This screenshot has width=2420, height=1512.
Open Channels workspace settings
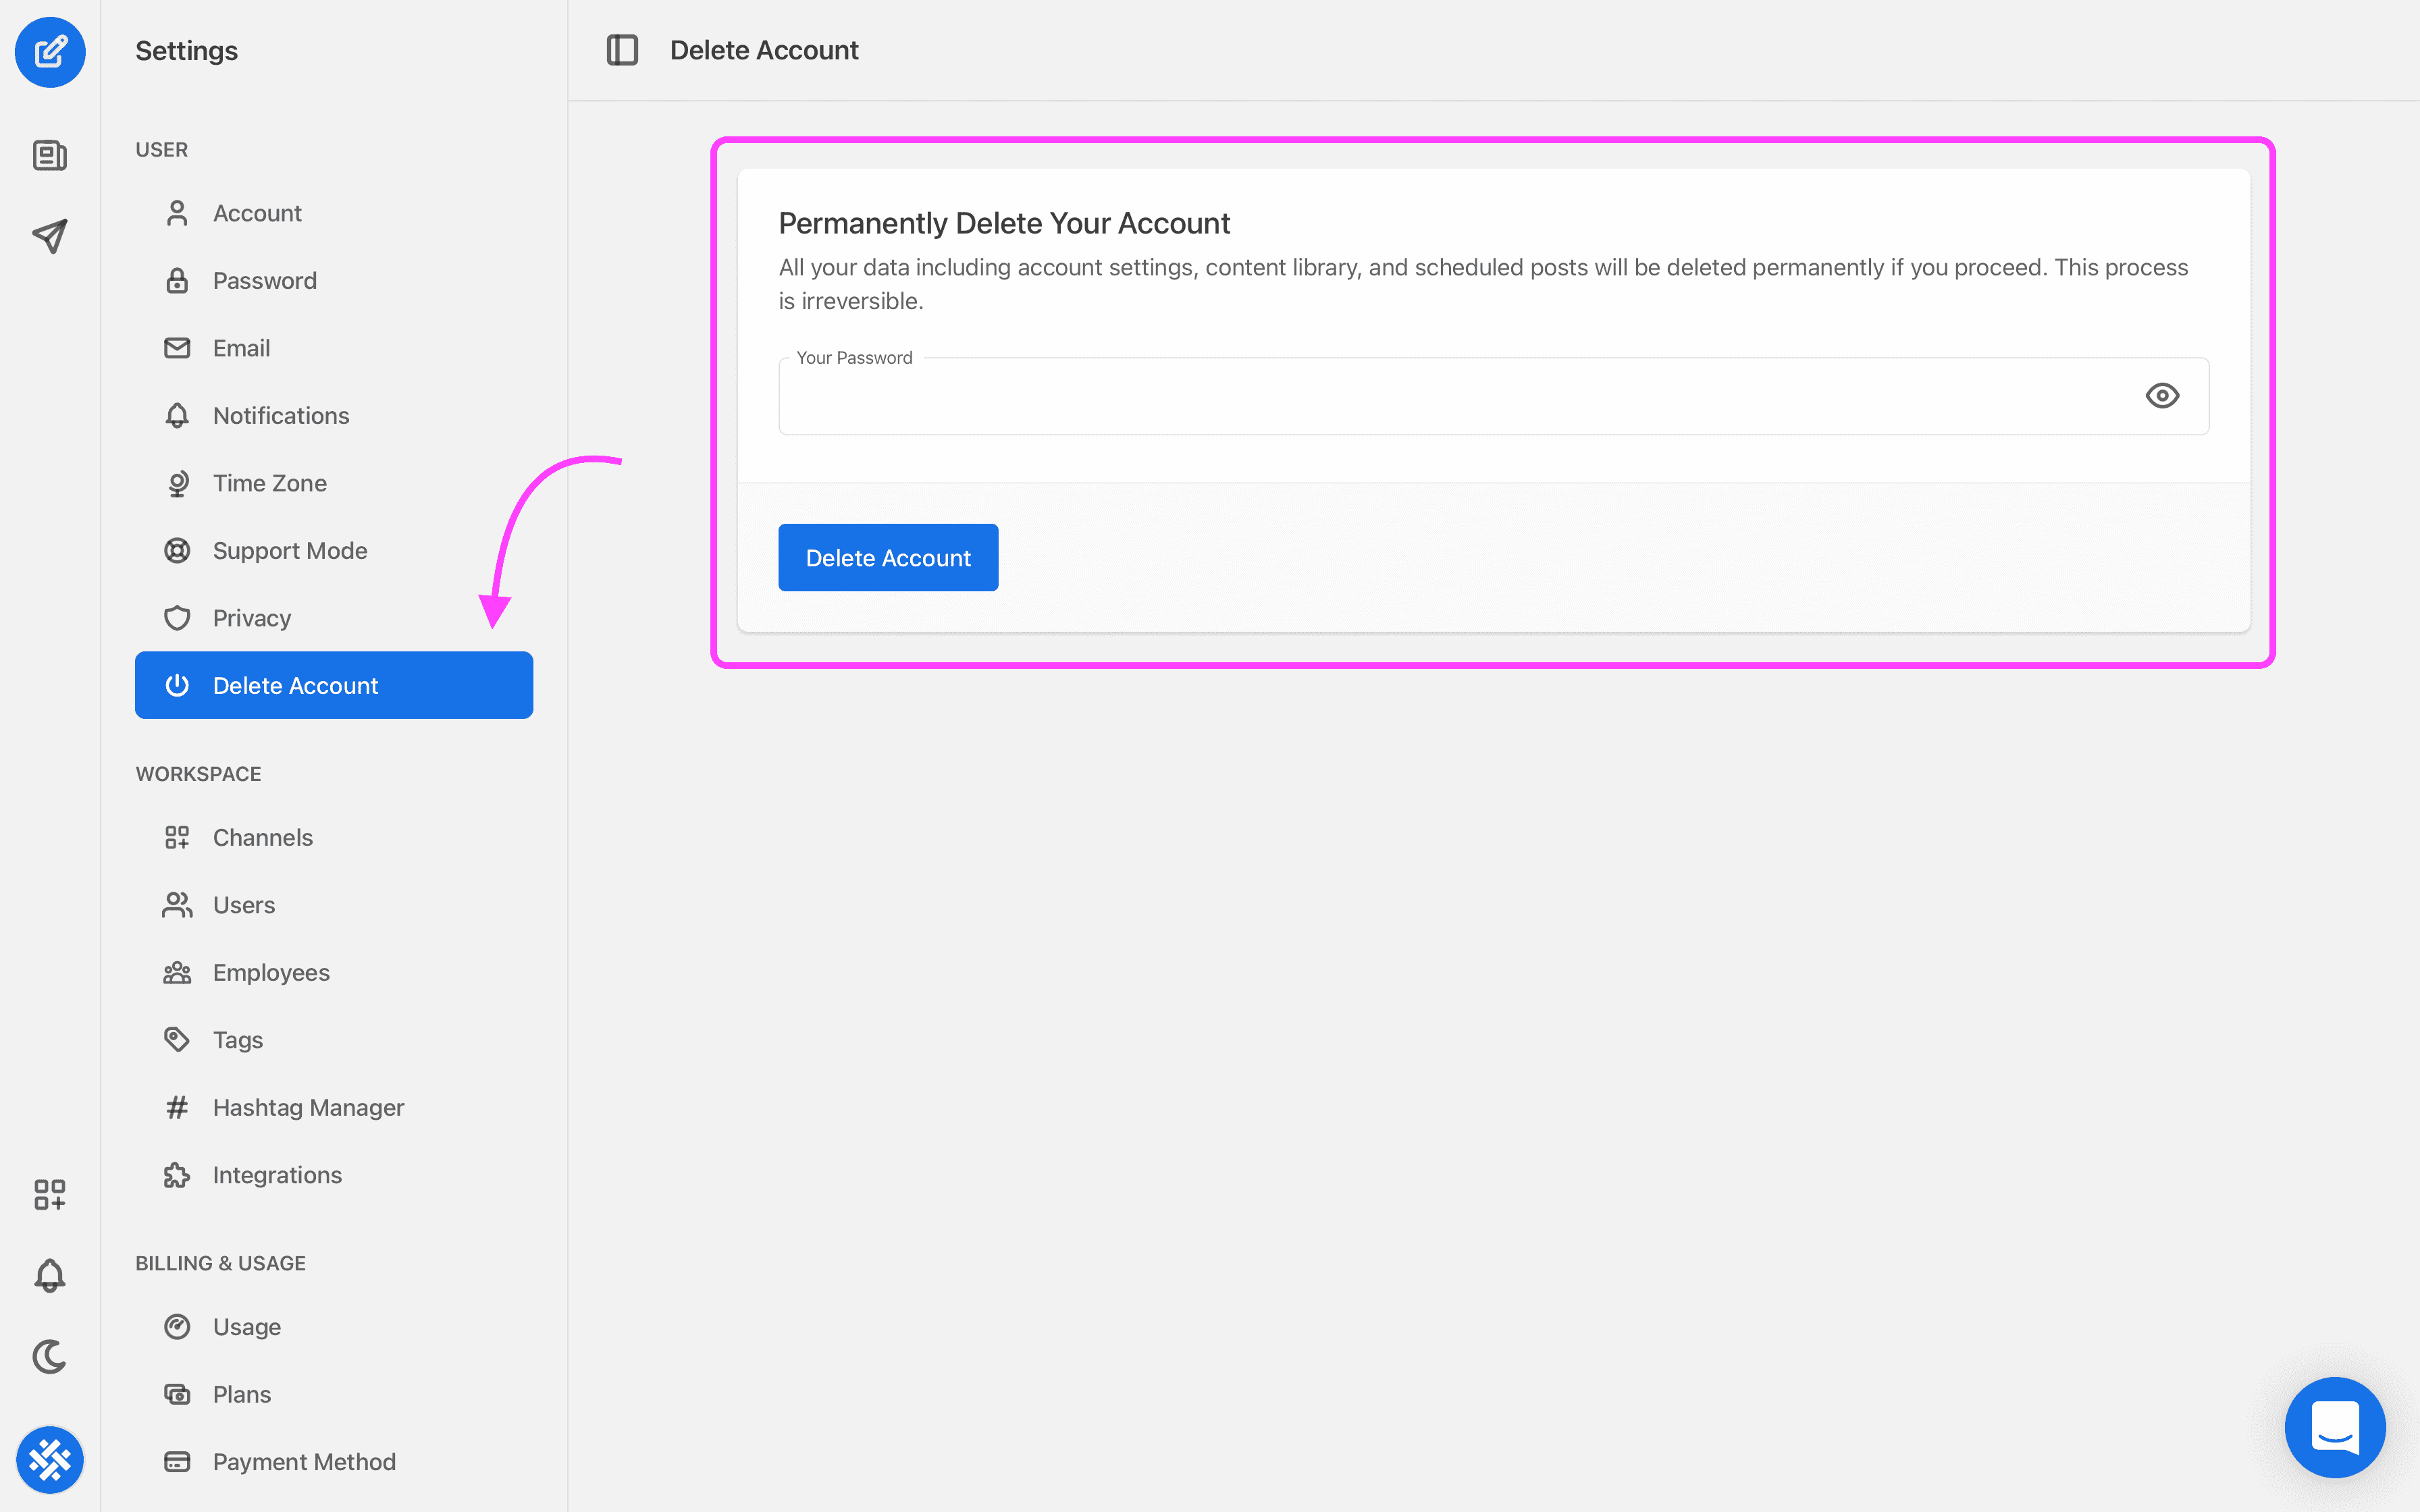[x=334, y=837]
